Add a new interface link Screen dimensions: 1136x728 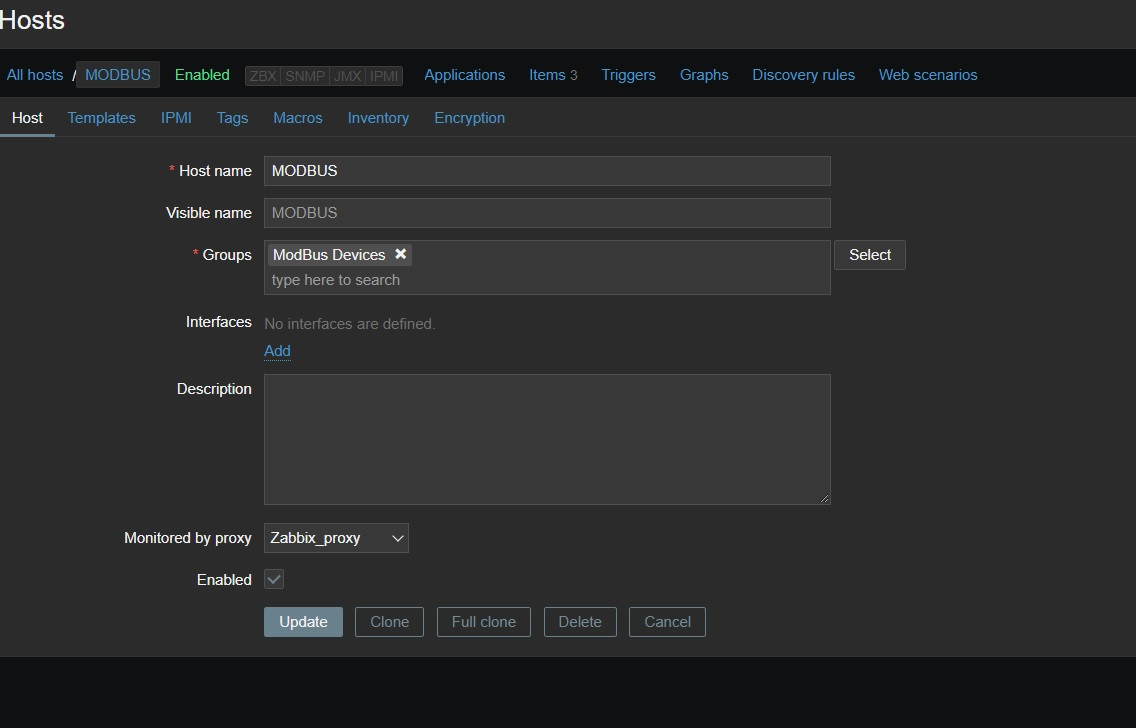277,351
